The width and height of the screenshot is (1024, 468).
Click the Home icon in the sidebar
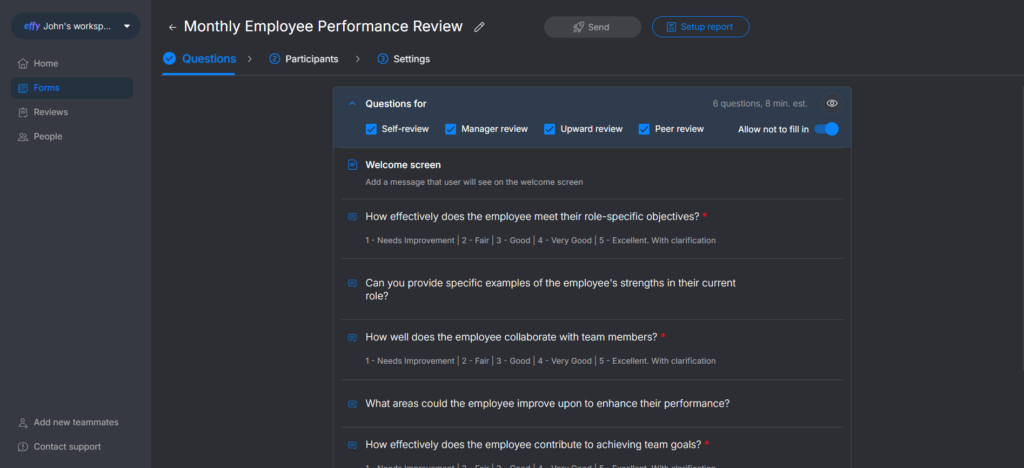[x=22, y=64]
